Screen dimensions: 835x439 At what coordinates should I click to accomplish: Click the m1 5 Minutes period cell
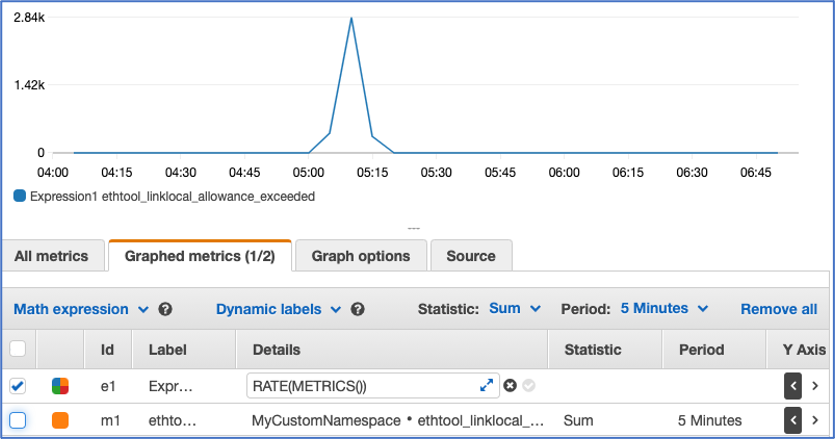[709, 421]
